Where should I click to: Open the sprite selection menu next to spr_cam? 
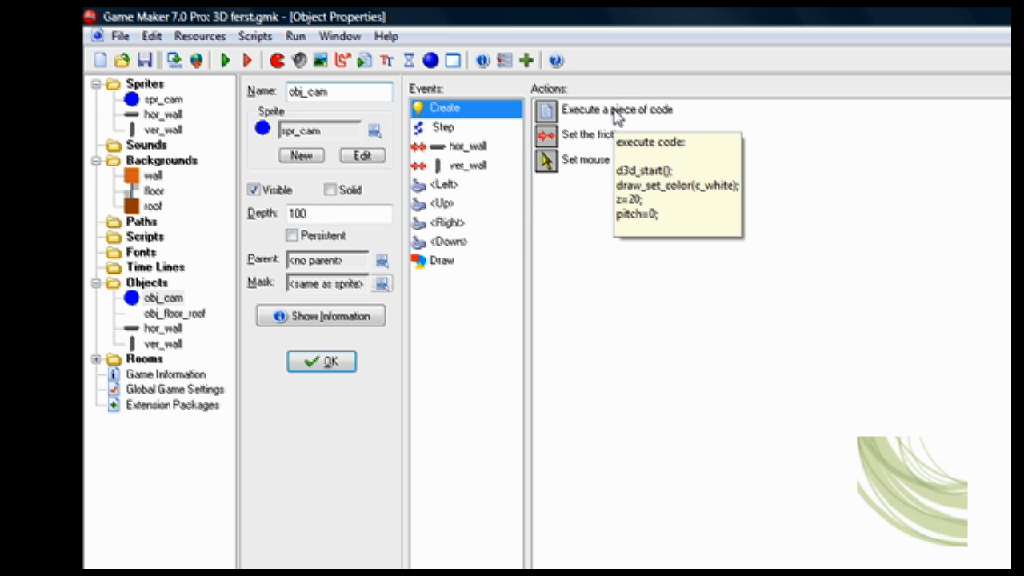click(374, 131)
